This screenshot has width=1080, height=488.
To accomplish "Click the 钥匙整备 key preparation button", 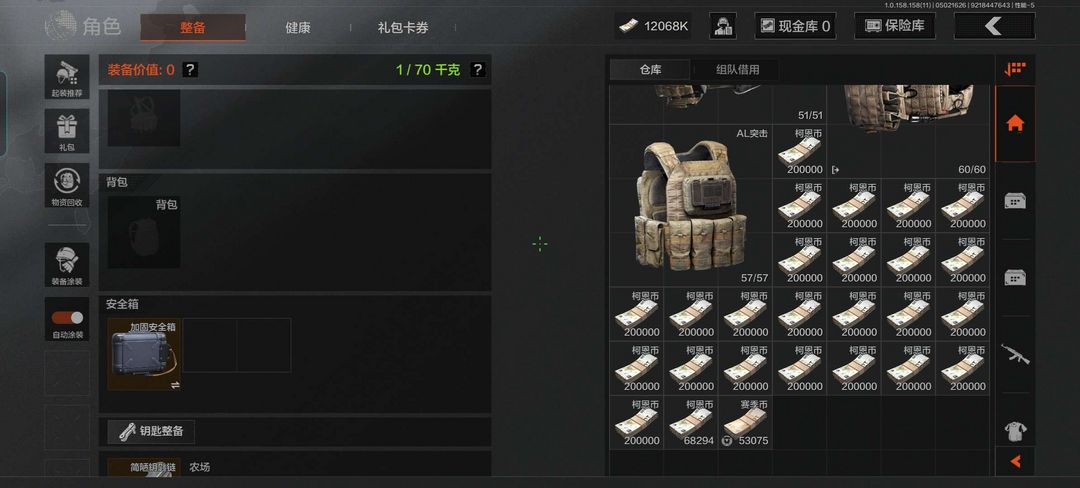I will click(151, 432).
